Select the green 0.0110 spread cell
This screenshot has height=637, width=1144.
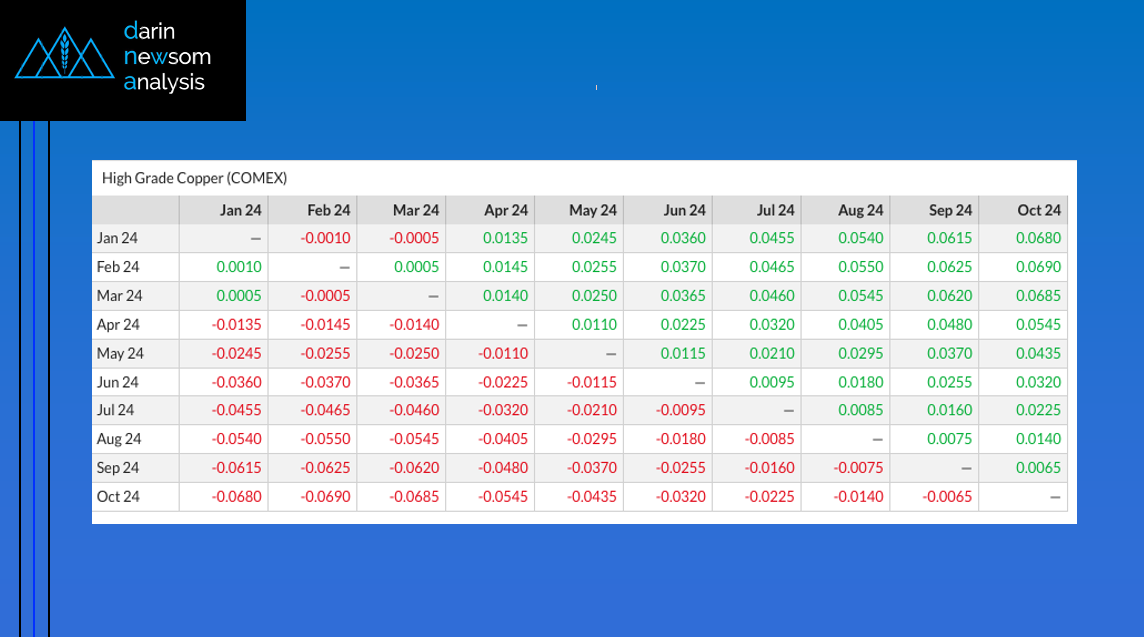point(594,325)
